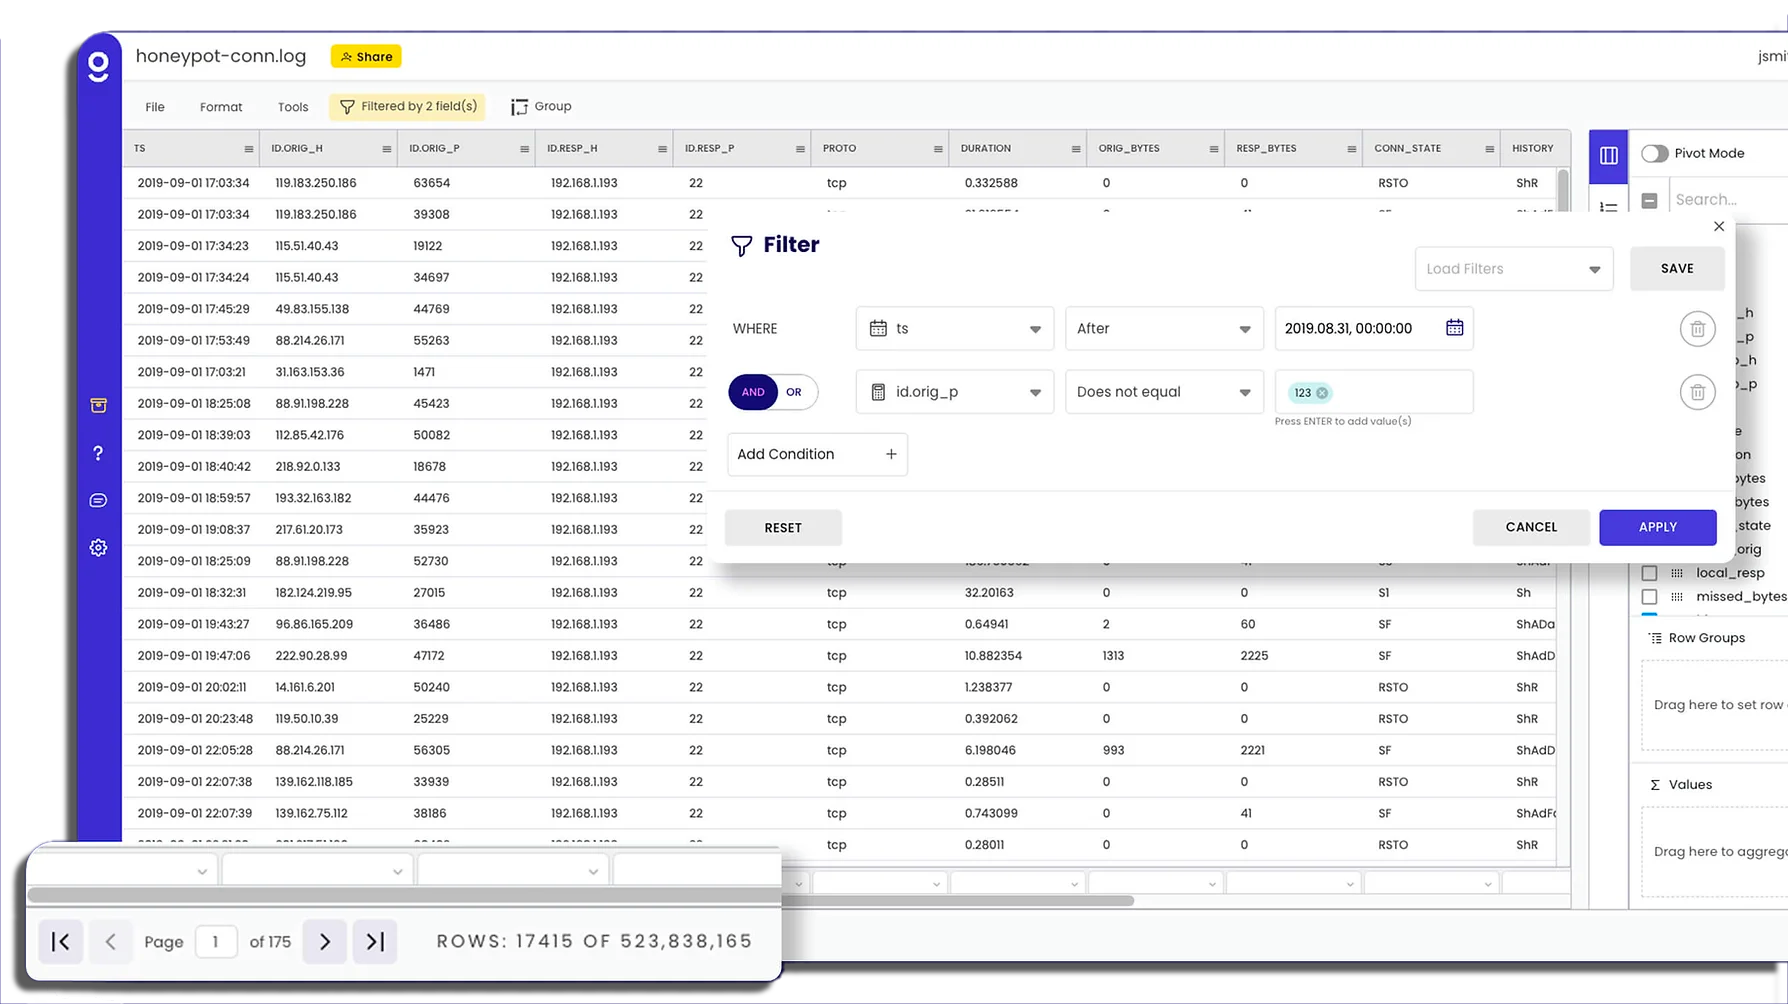Apply the current filters

[1657, 527]
